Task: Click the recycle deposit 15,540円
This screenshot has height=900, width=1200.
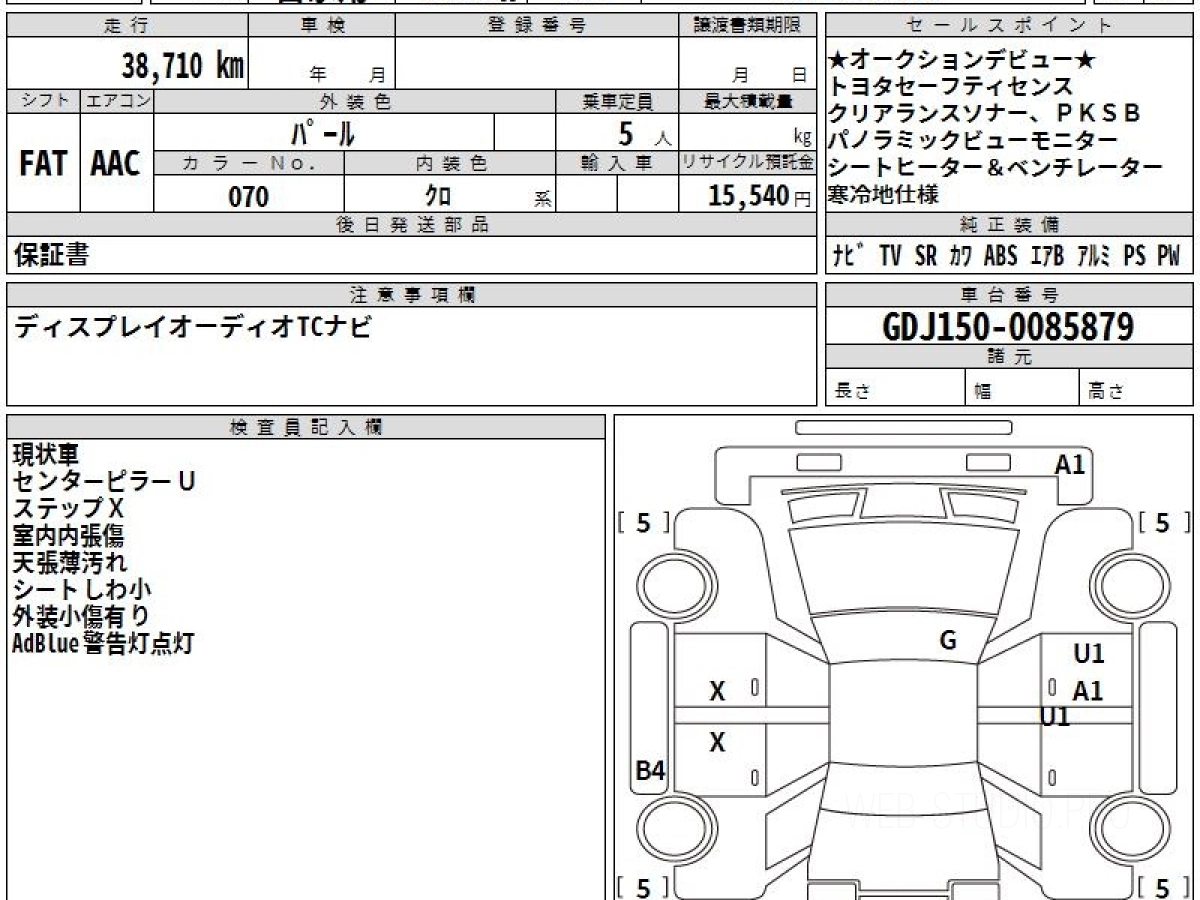Action: [x=760, y=196]
